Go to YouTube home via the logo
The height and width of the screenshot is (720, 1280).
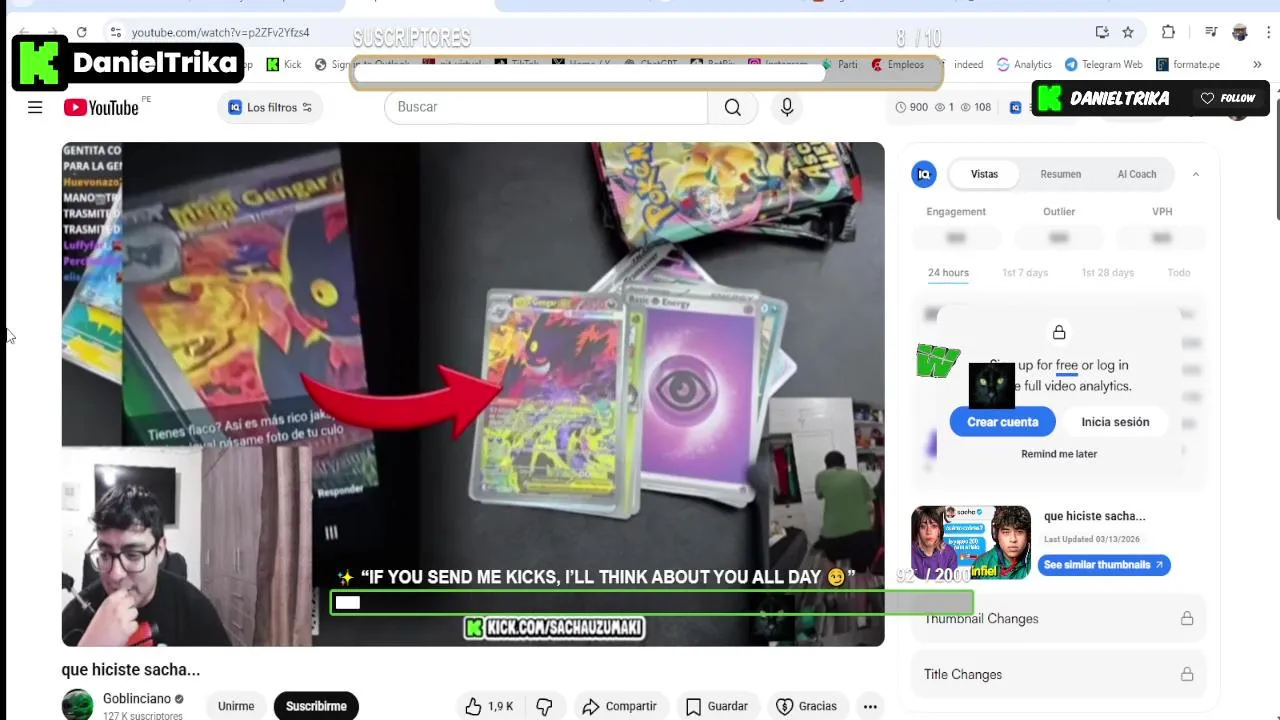tap(103, 107)
